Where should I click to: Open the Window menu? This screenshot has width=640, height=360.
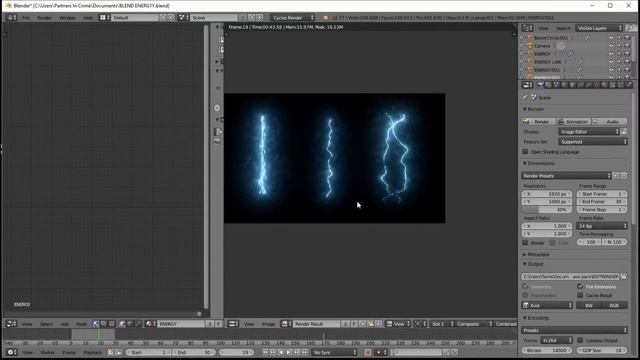(67, 18)
